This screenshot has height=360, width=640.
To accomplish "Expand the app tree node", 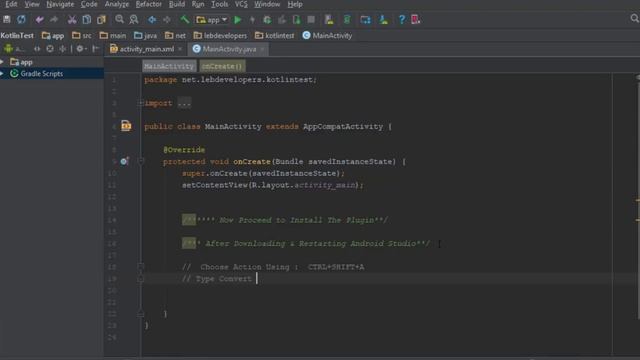I will [x=2, y=62].
